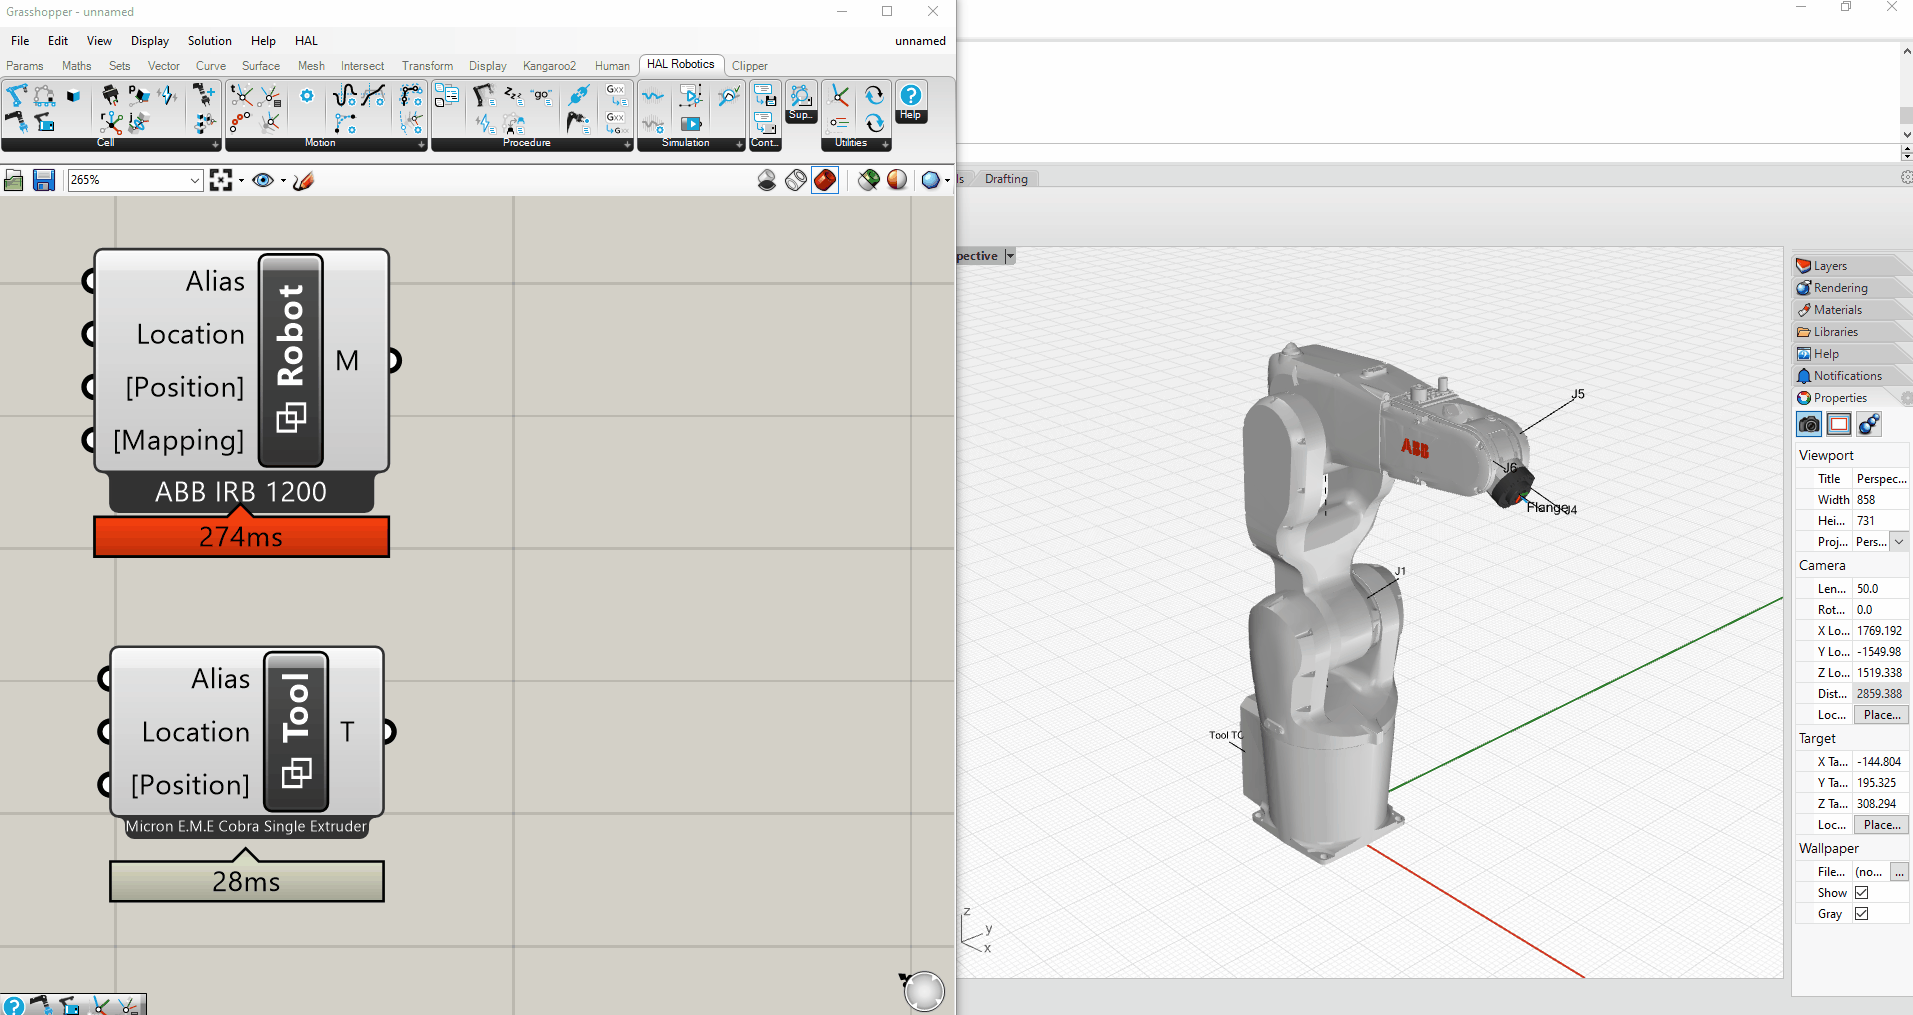Viewport: 1913px width, 1015px height.
Task: Switch to the Kangaroo2 tab
Action: pyautogui.click(x=549, y=66)
